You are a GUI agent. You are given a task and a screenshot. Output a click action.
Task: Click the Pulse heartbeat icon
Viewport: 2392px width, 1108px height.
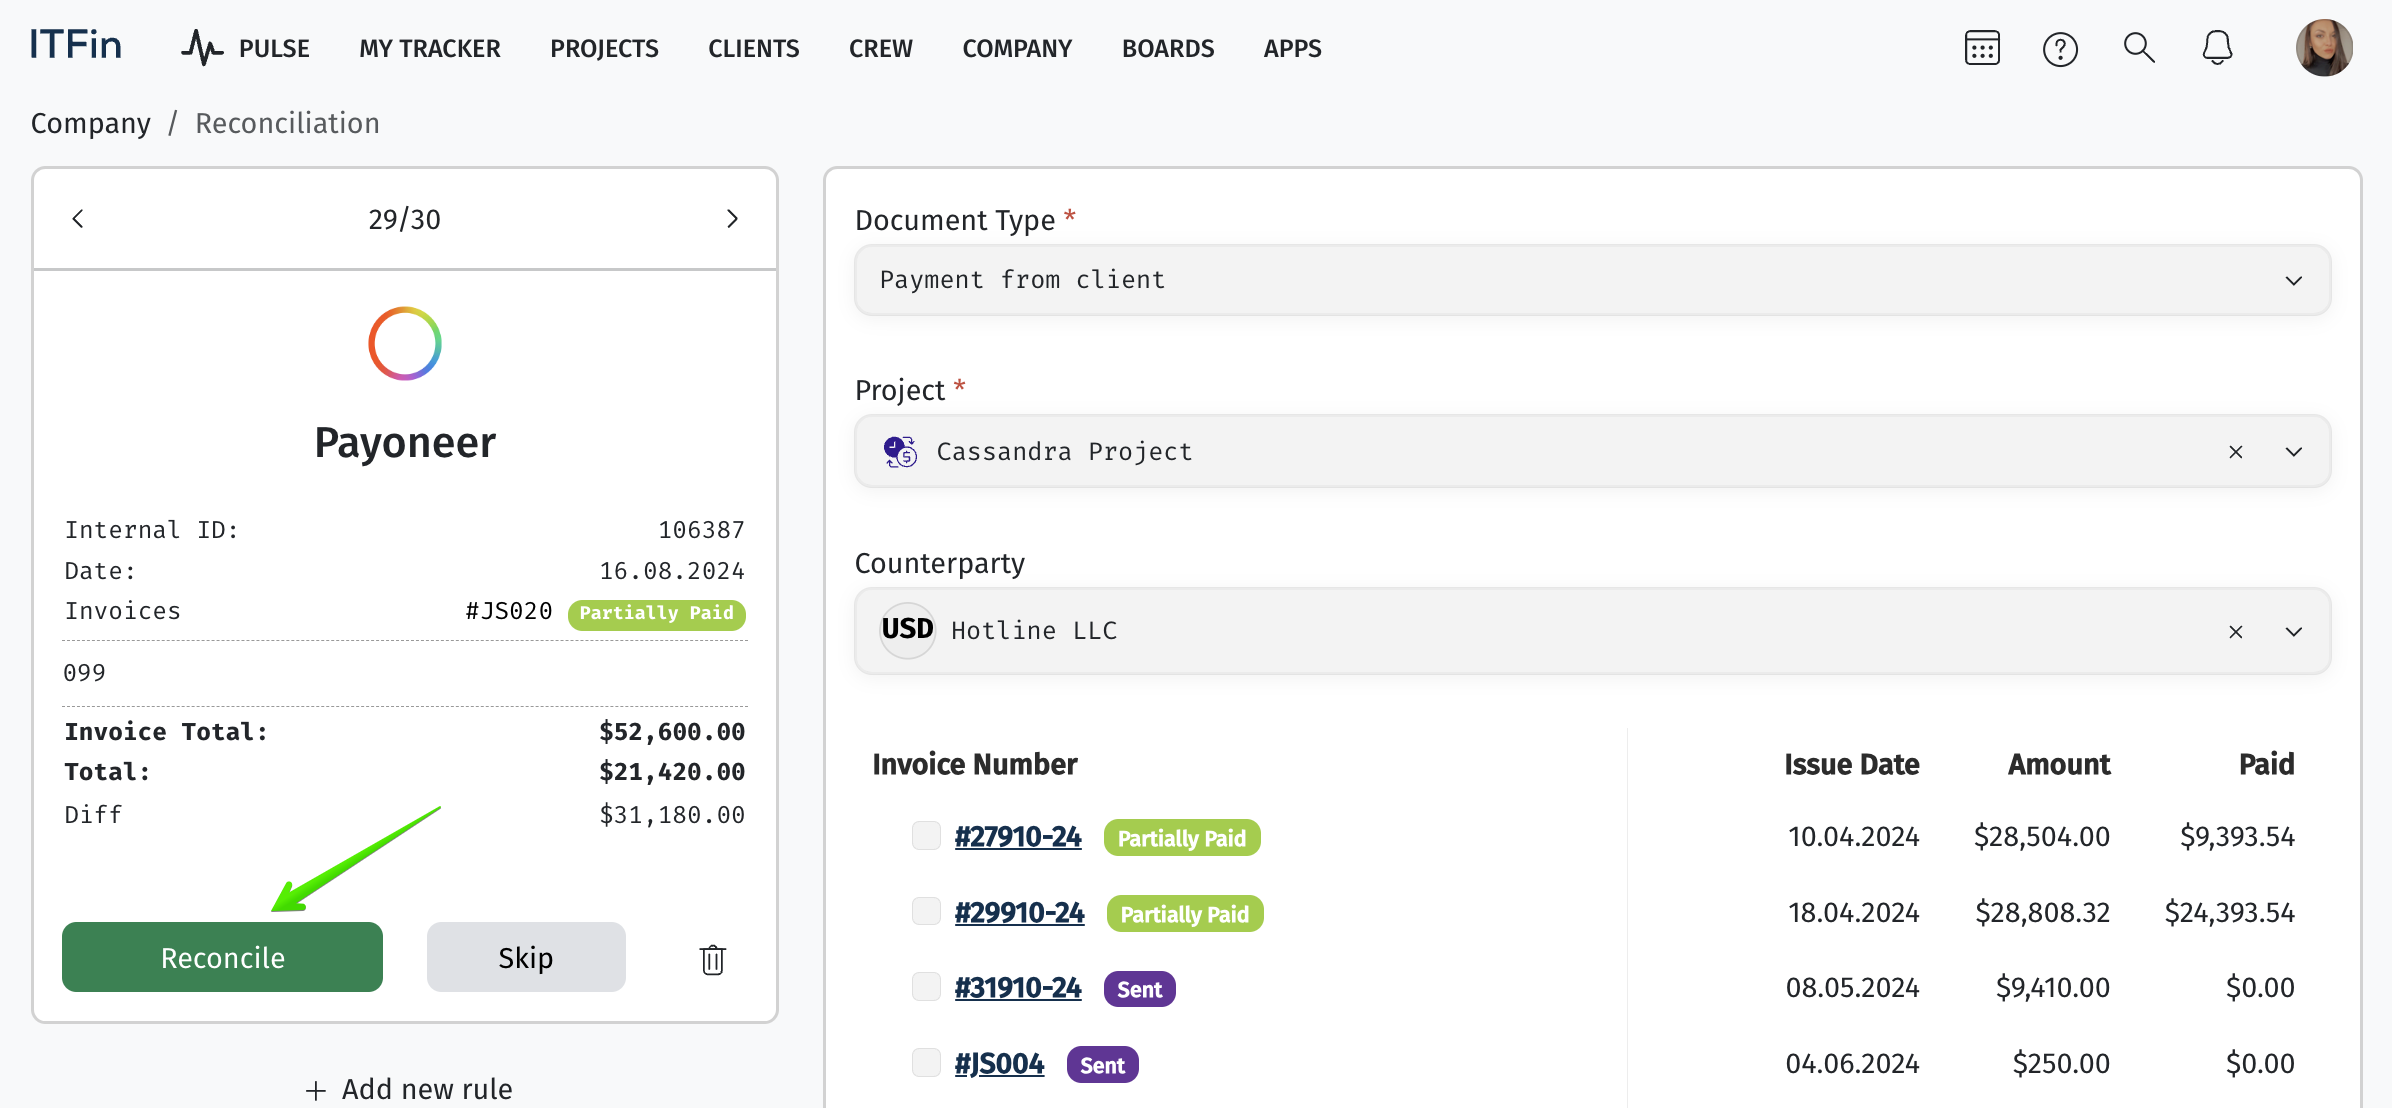coord(202,48)
